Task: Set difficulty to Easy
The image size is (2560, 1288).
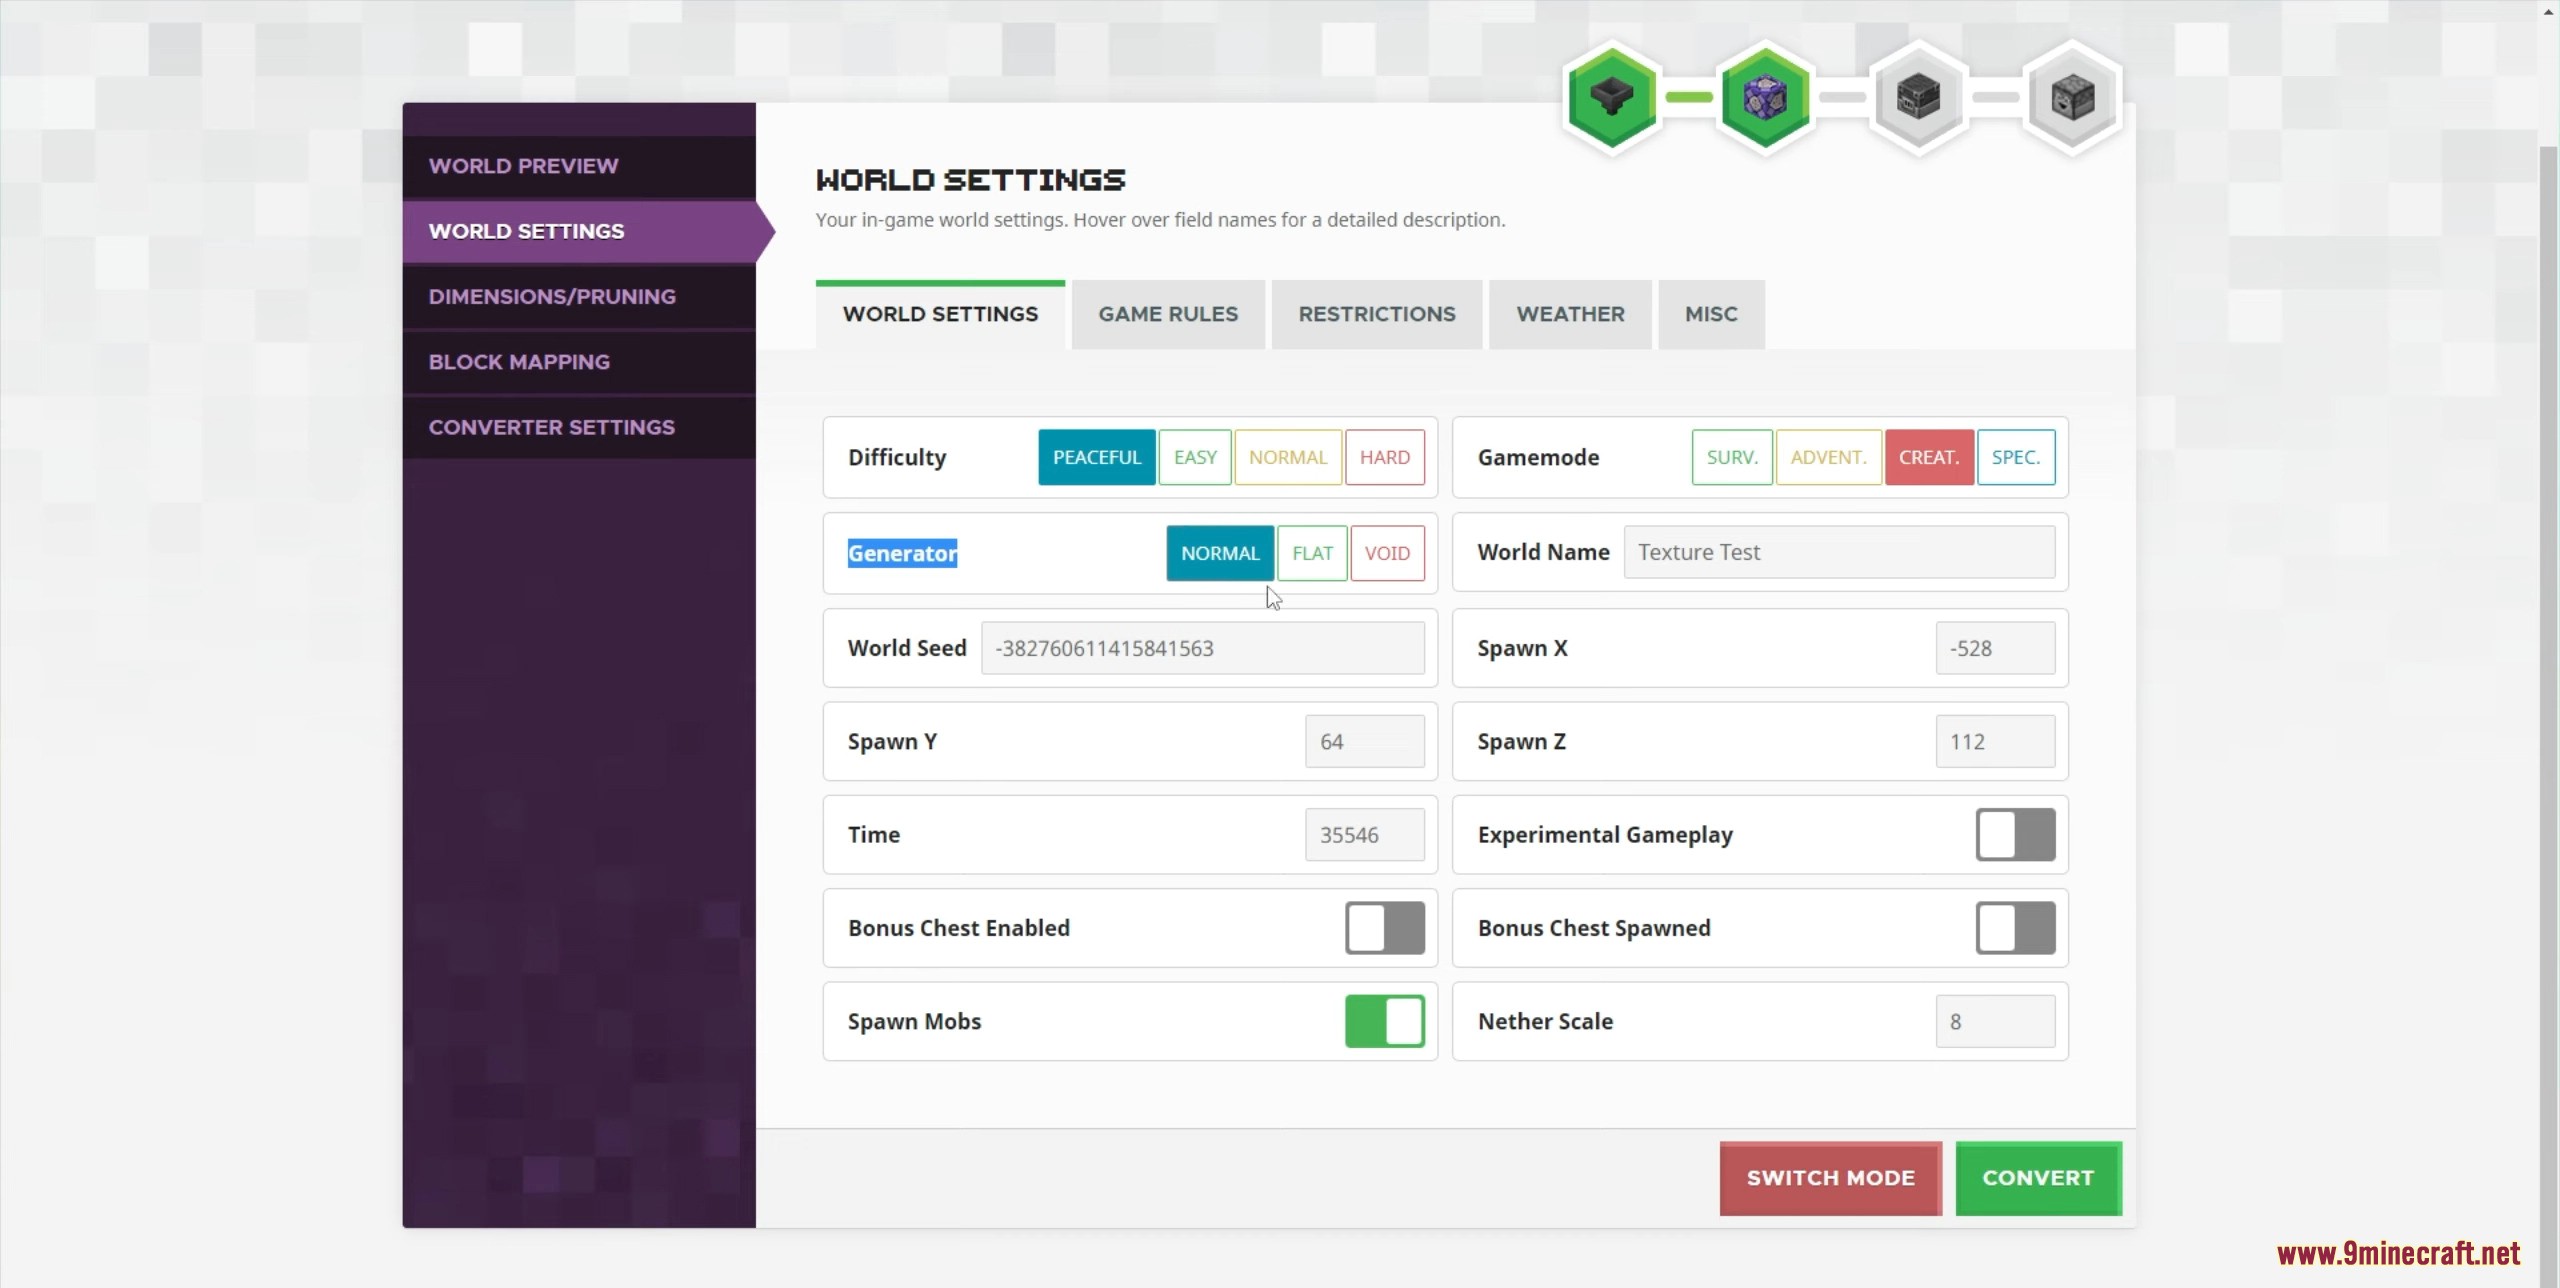Action: (x=1195, y=457)
